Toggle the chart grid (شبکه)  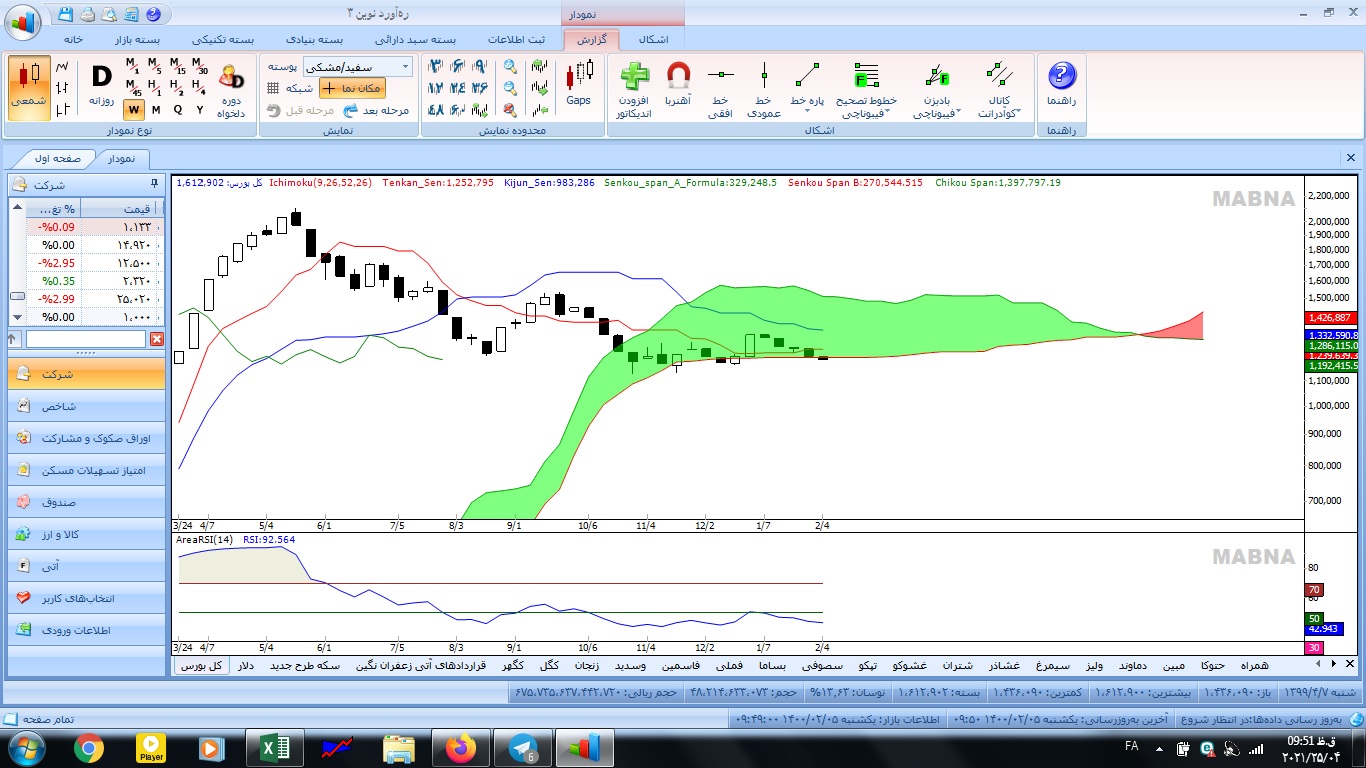point(288,88)
